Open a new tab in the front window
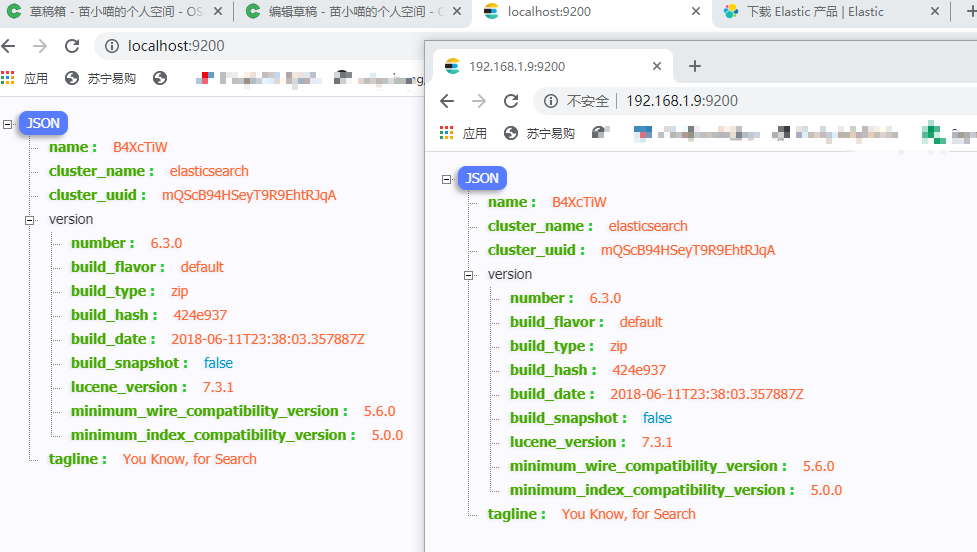The width and height of the screenshot is (977, 552). tap(695, 66)
